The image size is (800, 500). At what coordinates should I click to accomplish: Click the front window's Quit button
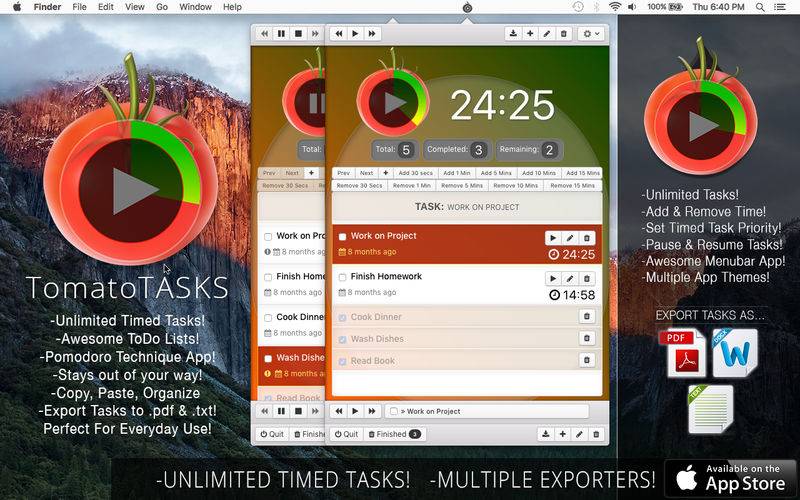pyautogui.click(x=346, y=434)
